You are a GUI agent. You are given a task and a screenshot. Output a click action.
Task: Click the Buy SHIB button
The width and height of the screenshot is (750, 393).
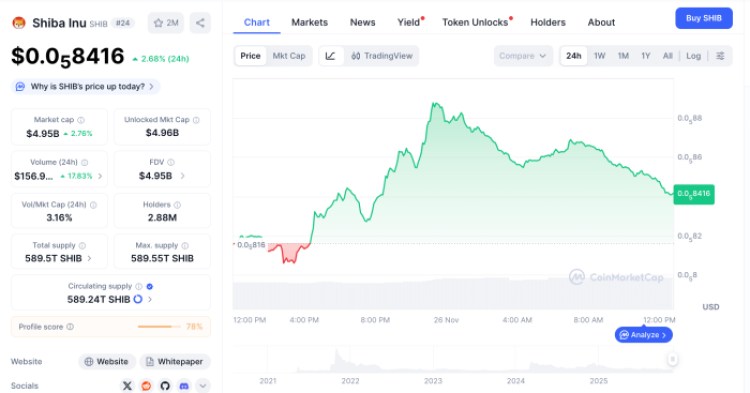[x=704, y=18]
